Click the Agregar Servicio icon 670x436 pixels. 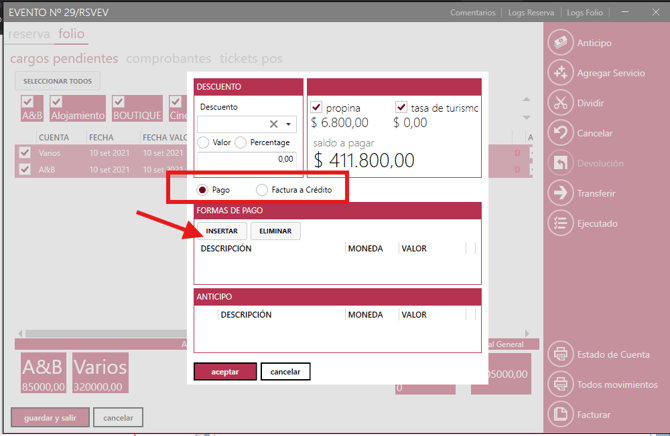(x=560, y=73)
